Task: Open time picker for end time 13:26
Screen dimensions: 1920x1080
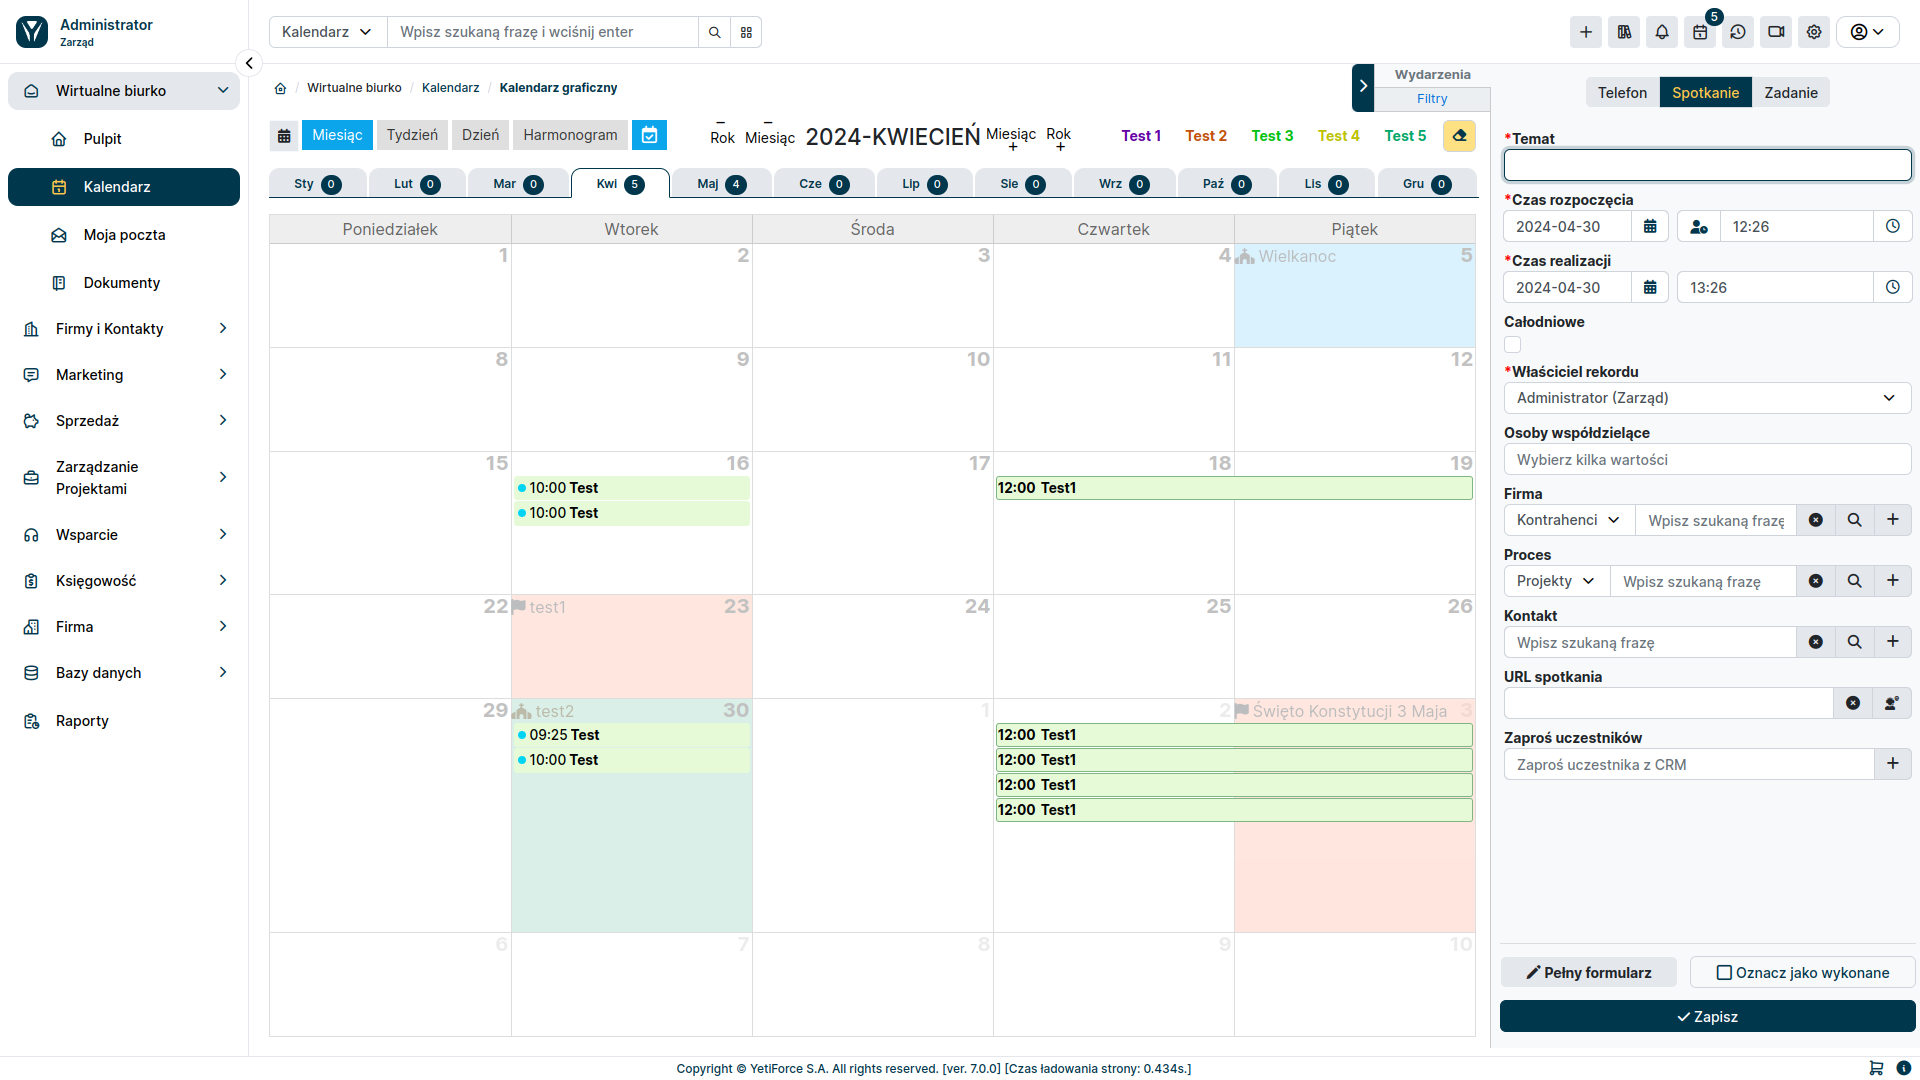Action: coord(1893,288)
